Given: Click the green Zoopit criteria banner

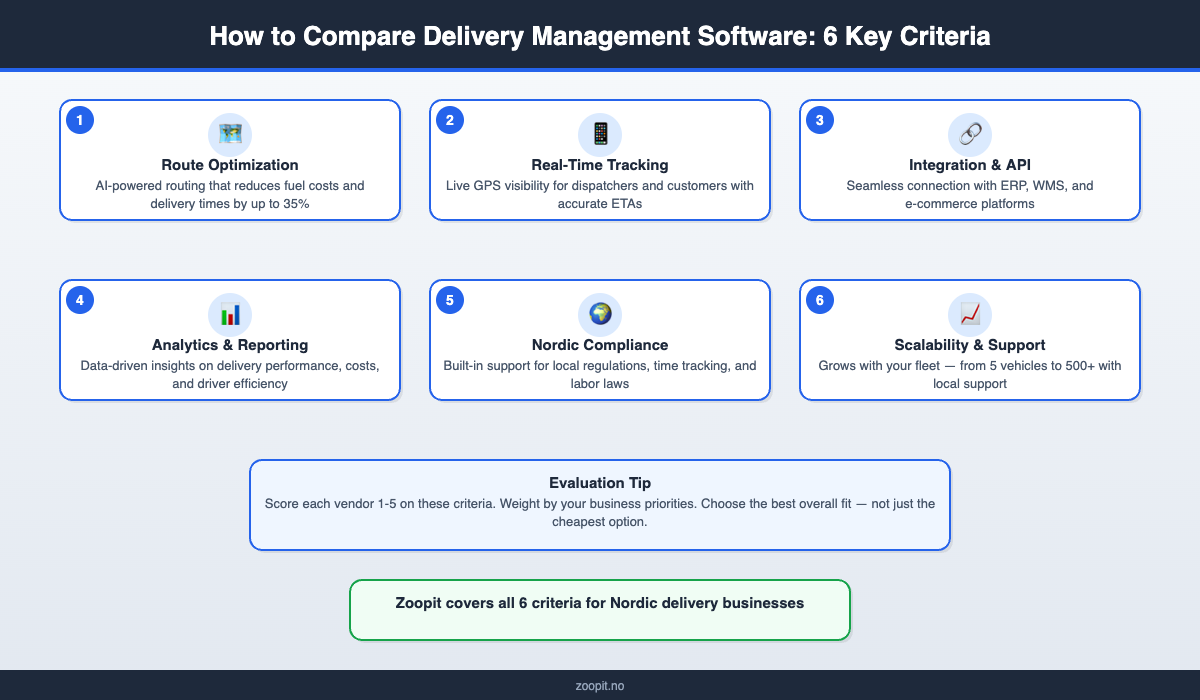Looking at the screenshot, I should coord(600,609).
